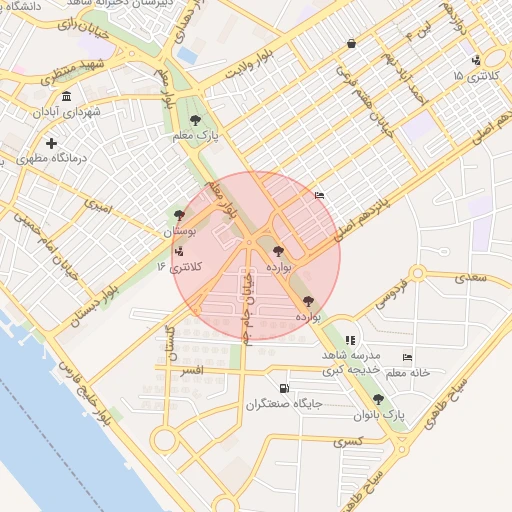Click the fuel pump icon at جایگاه صنعتگران

pyautogui.click(x=284, y=388)
